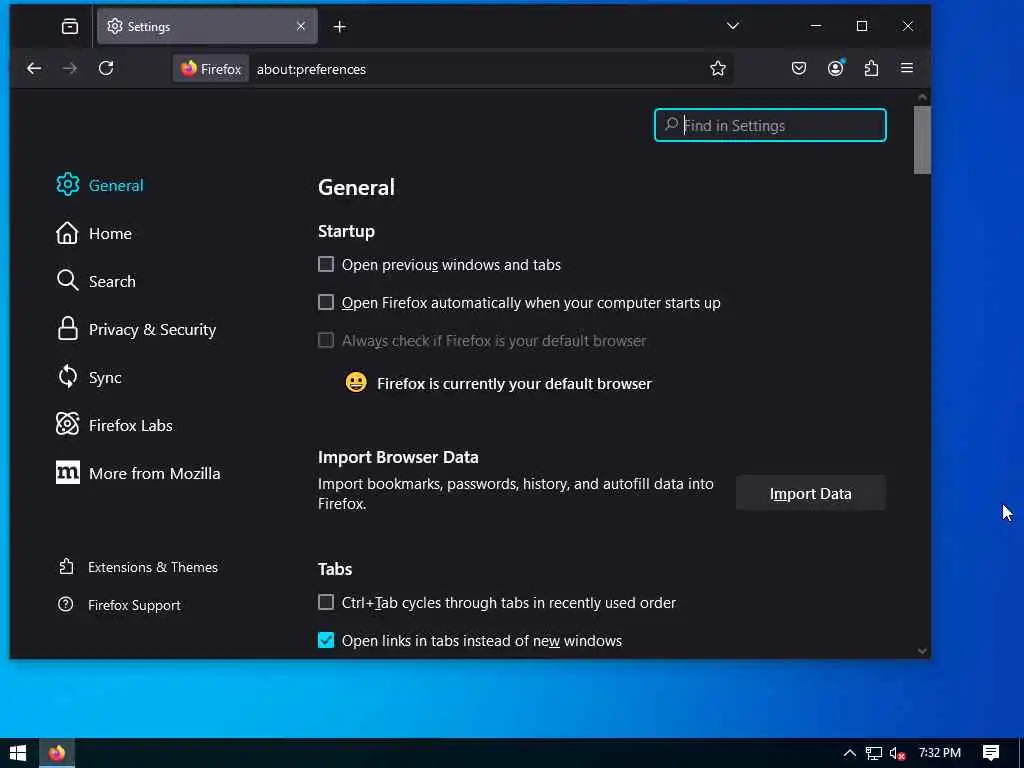Uncheck Open links in tabs instead of windows
This screenshot has height=768, width=1024.
(326, 640)
